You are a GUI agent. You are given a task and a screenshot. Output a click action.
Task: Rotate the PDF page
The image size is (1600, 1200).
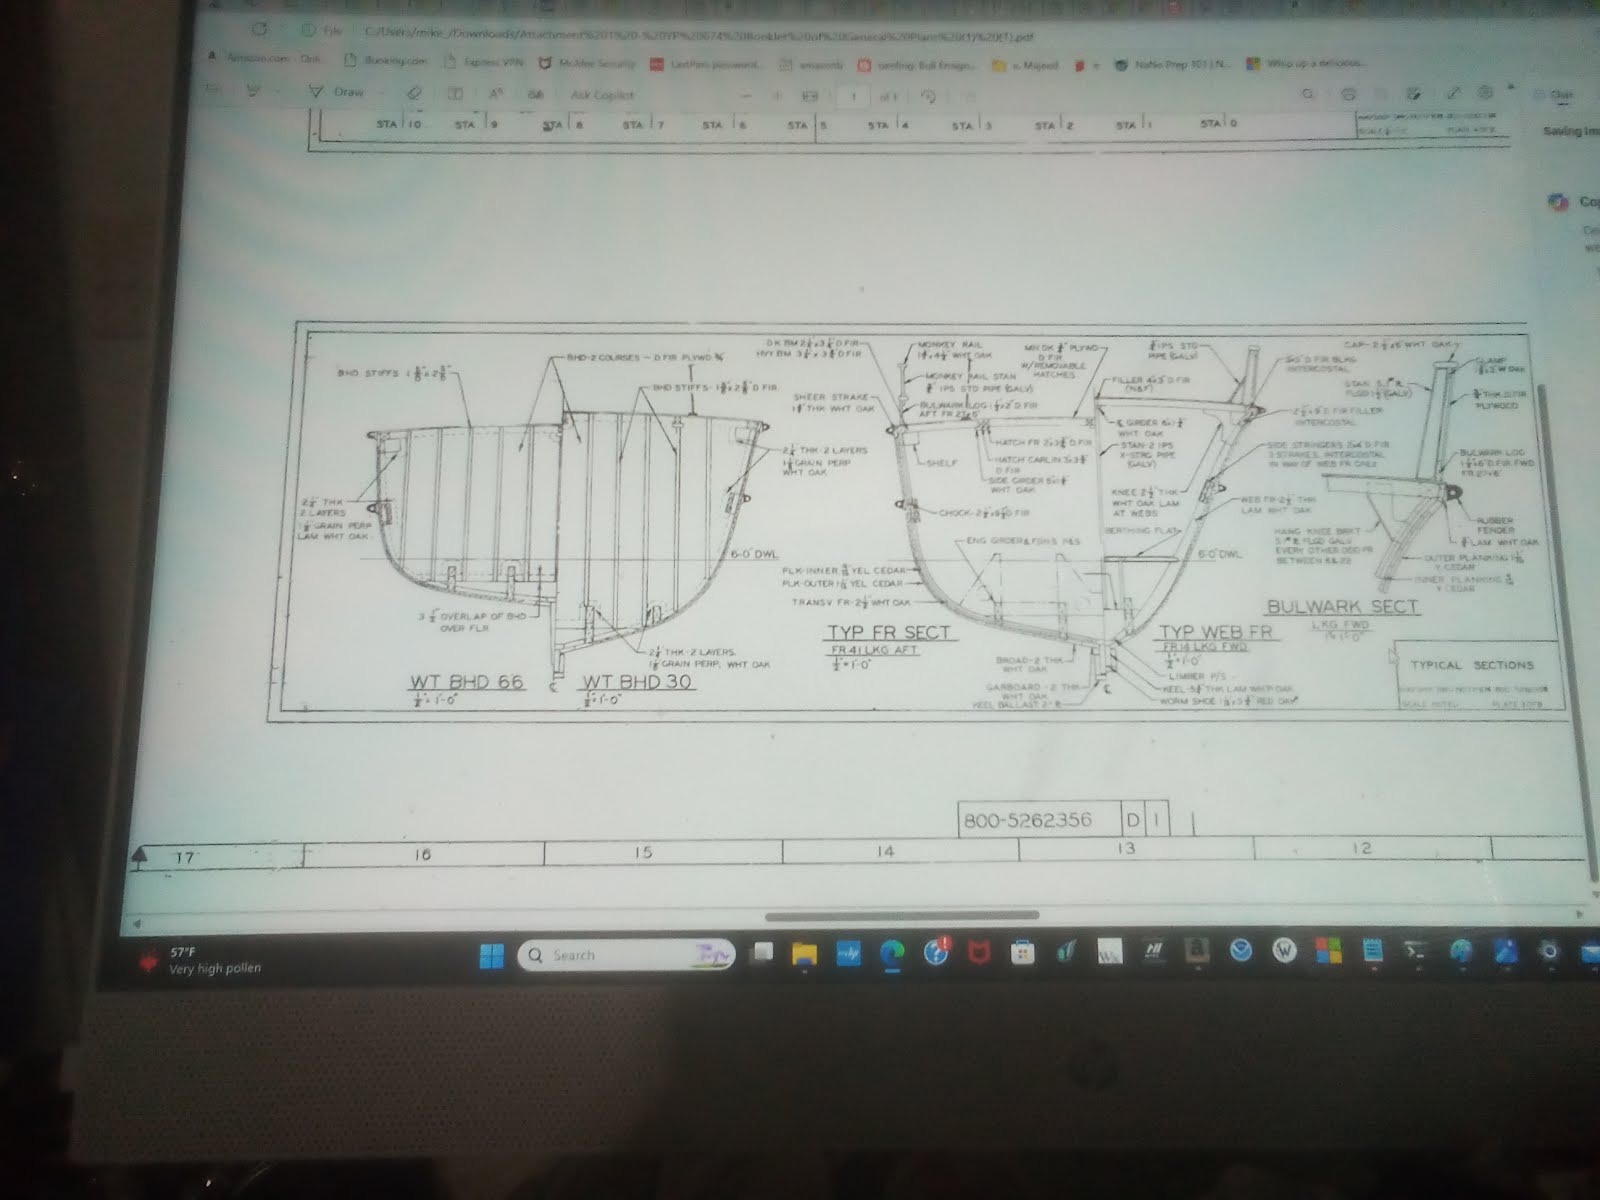point(929,97)
